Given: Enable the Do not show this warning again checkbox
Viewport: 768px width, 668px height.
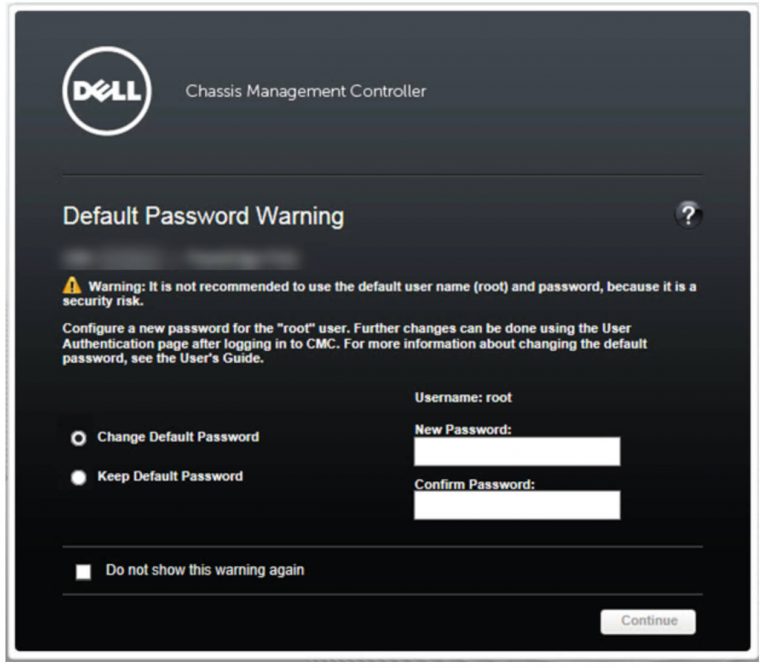Looking at the screenshot, I should click(x=84, y=572).
